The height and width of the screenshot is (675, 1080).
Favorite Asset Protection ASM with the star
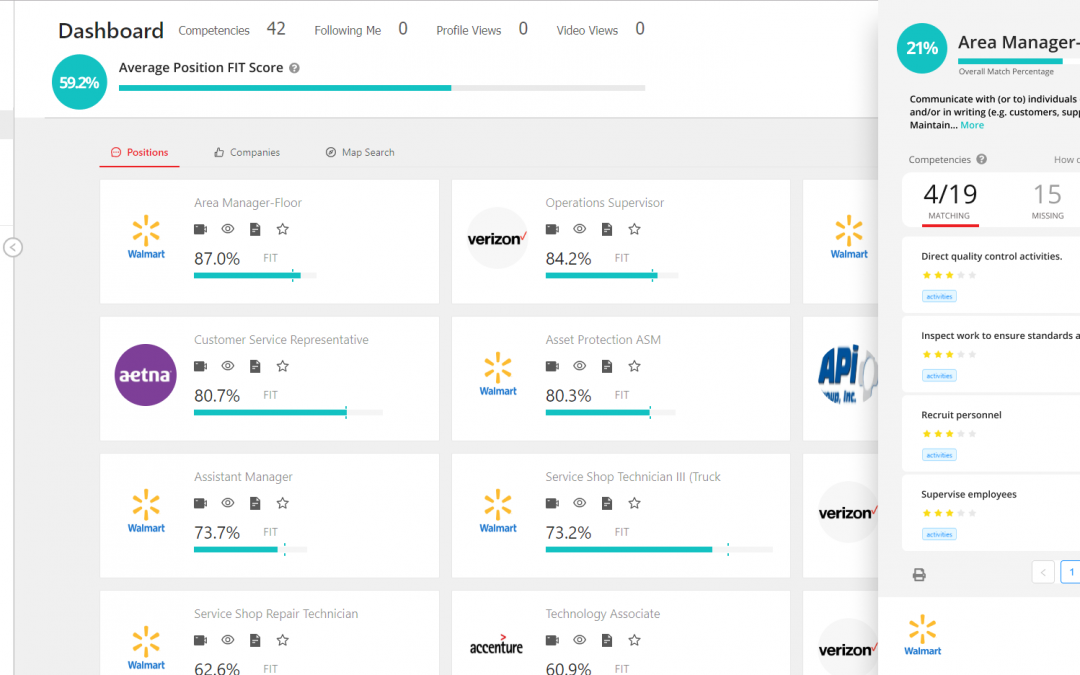634,366
